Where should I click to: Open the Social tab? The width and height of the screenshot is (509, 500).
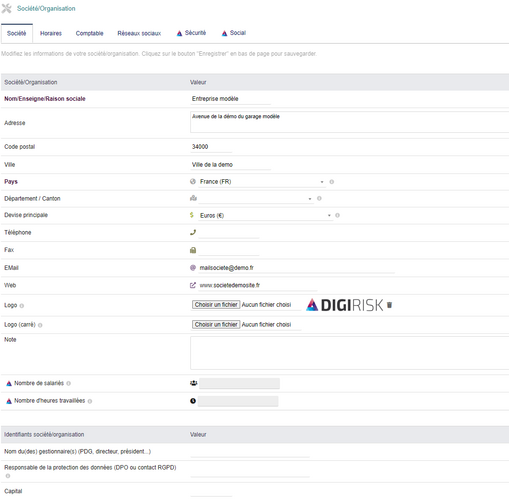pyautogui.click(x=234, y=33)
